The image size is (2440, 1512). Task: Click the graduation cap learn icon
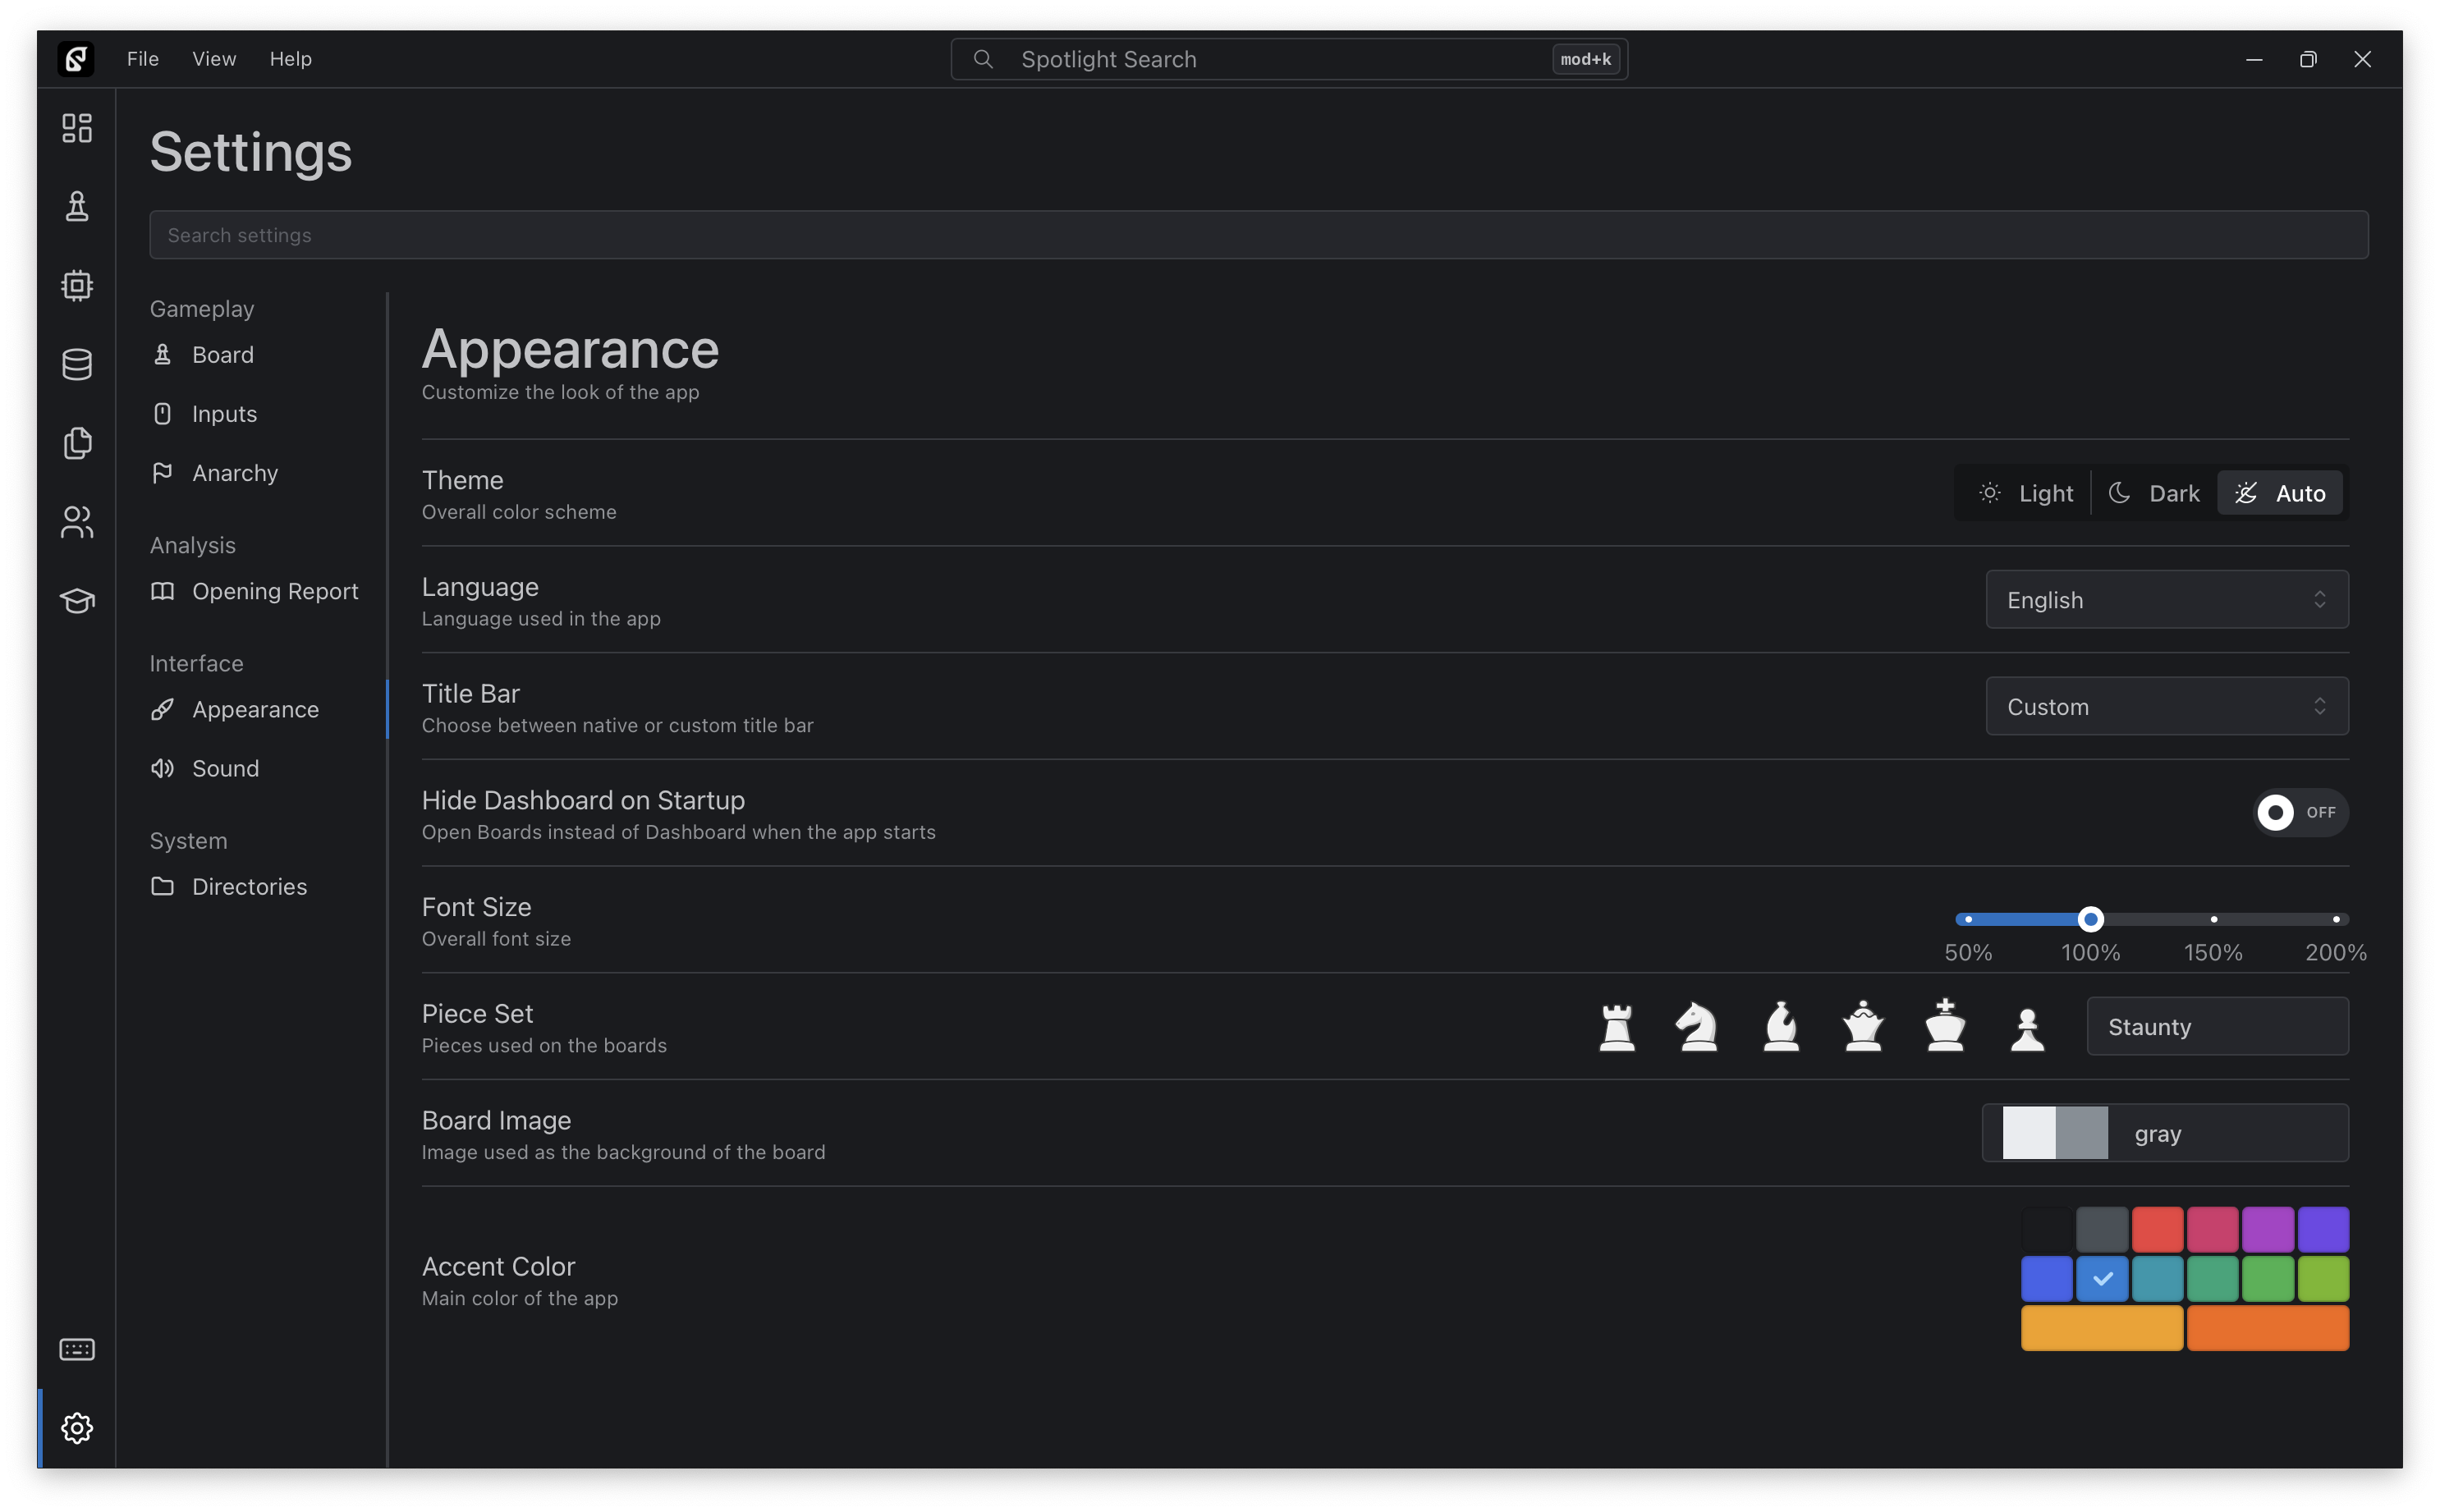point(77,601)
